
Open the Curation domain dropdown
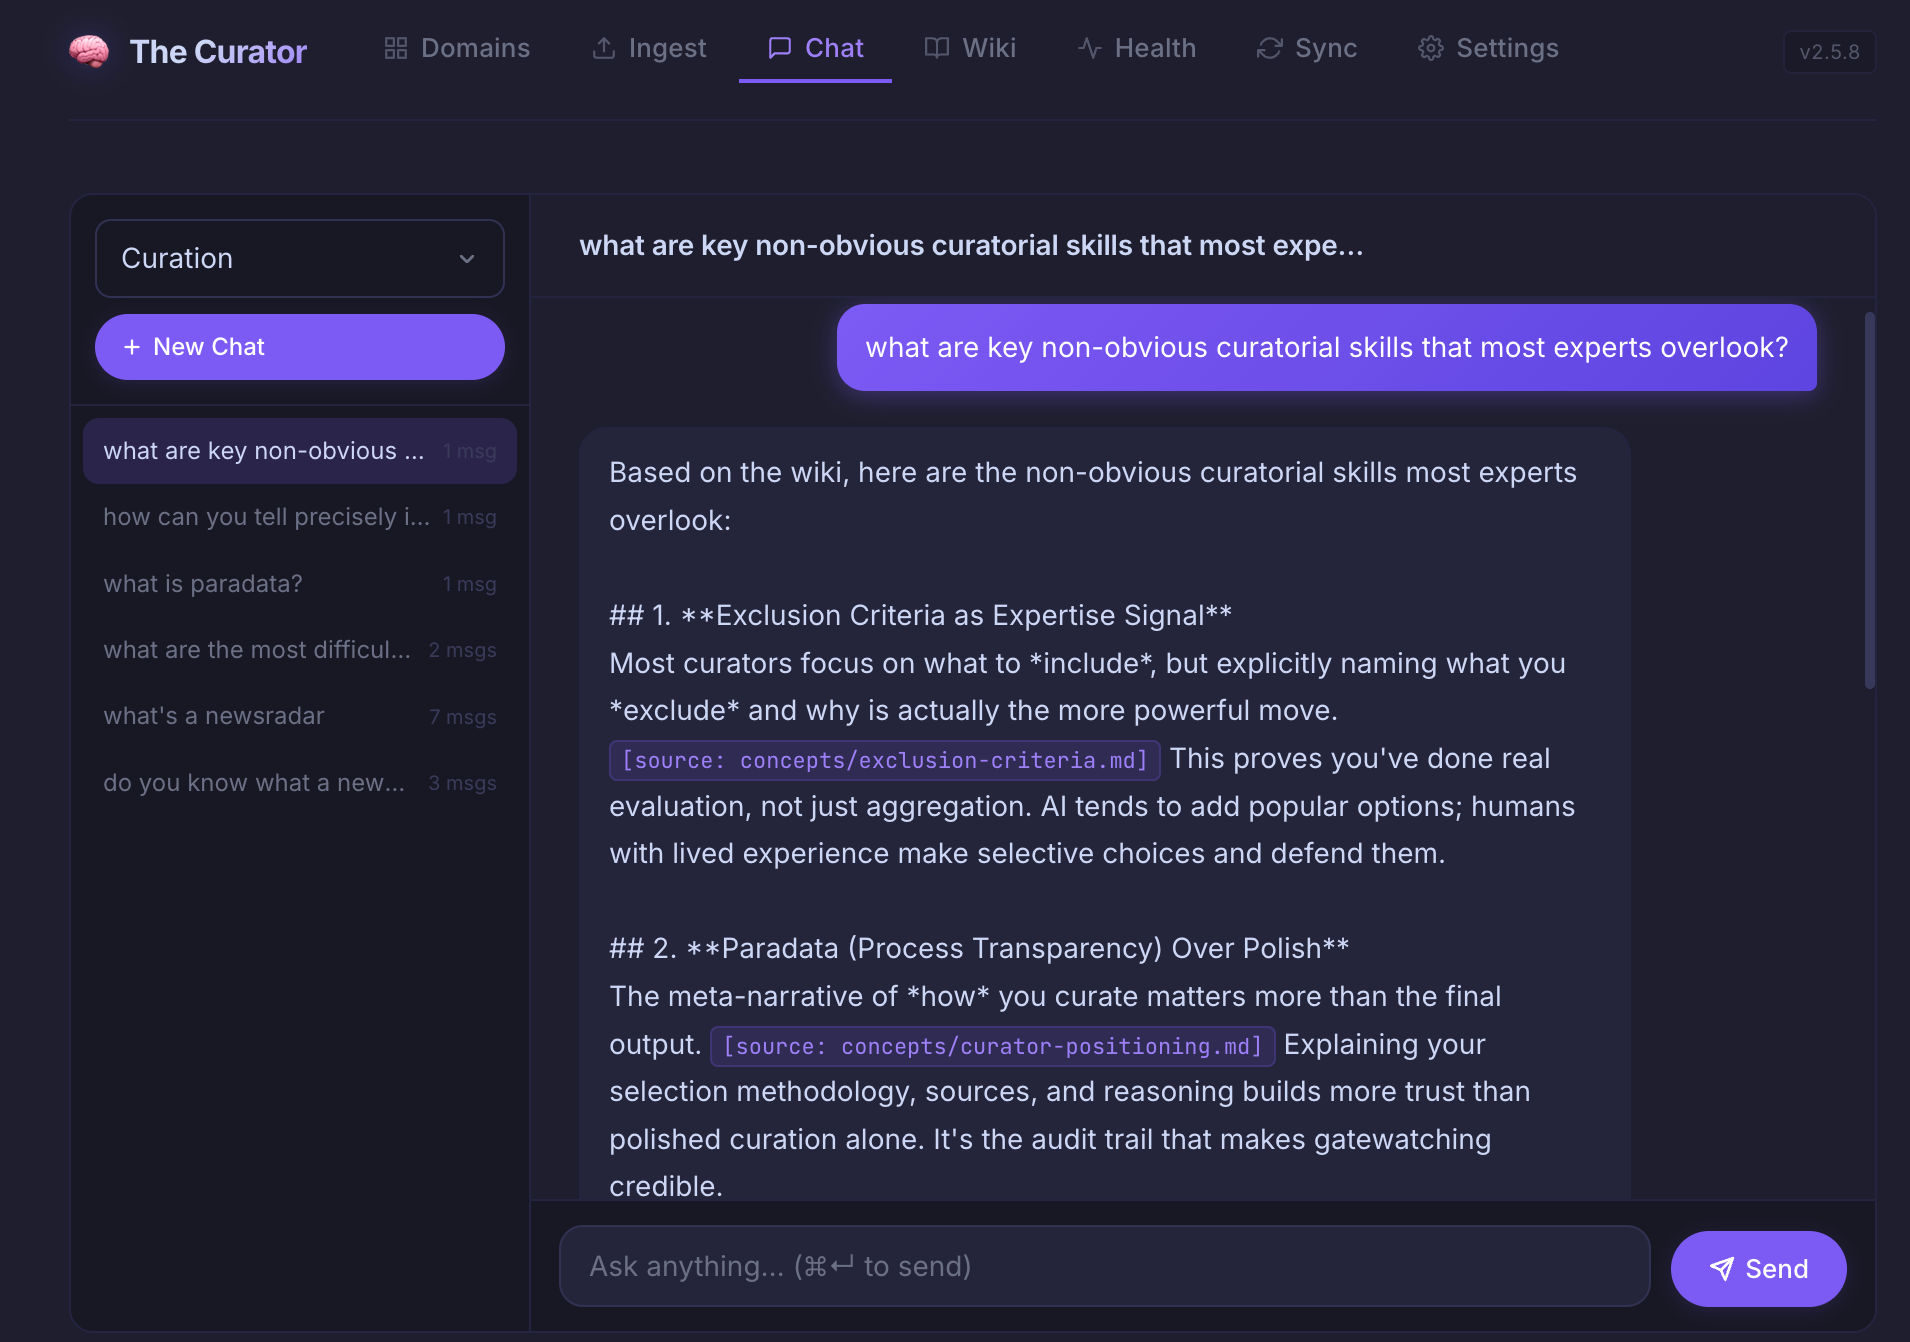click(x=300, y=258)
